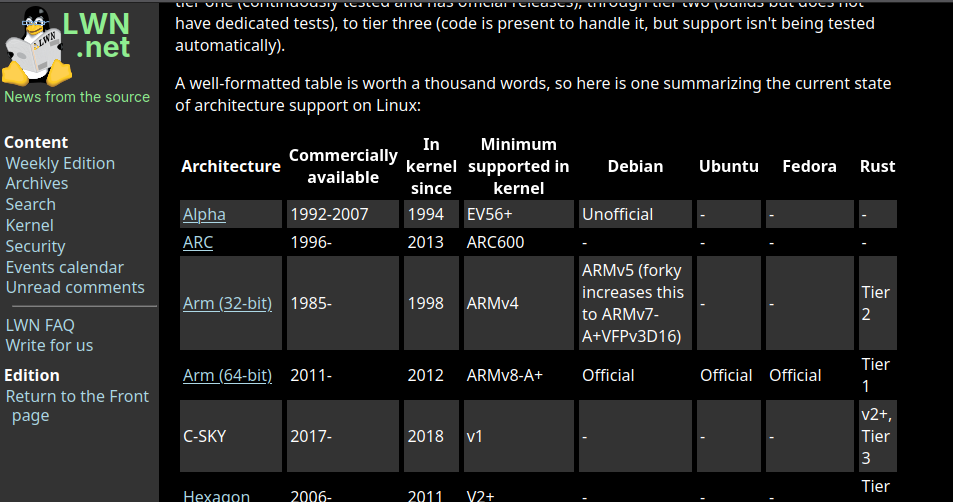The width and height of the screenshot is (953, 502).
Task: Go to the Archives page
Action: point(37,183)
